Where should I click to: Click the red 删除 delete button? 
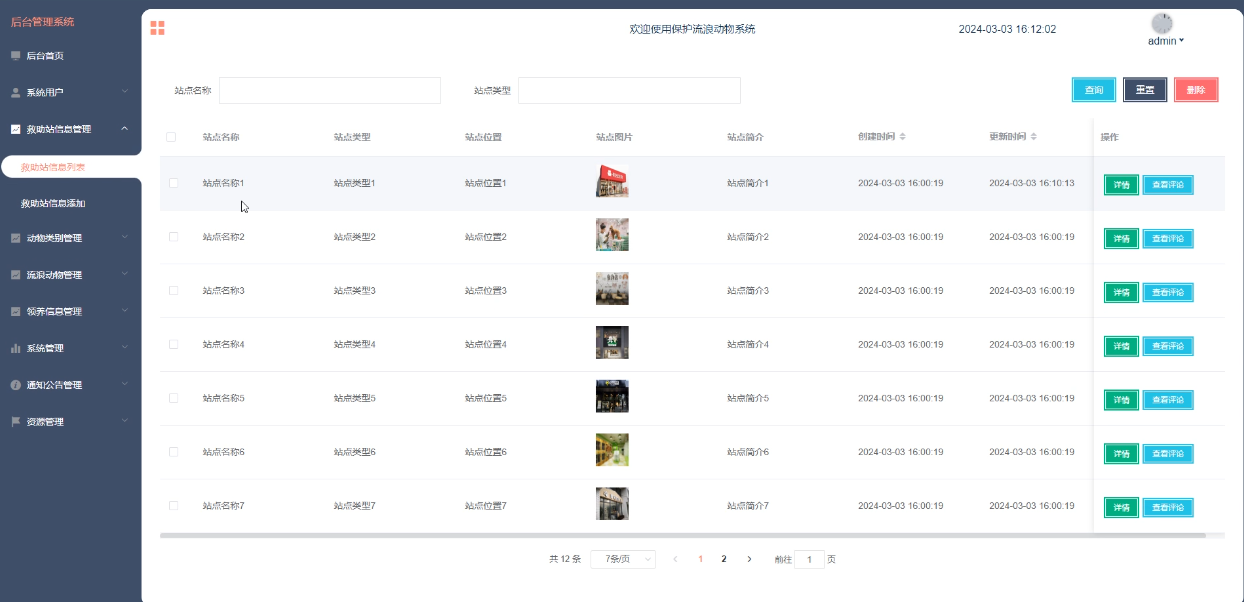(x=1196, y=90)
